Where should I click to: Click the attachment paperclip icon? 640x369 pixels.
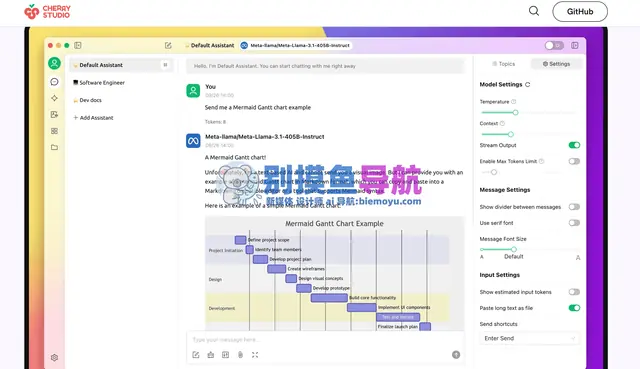pos(240,355)
